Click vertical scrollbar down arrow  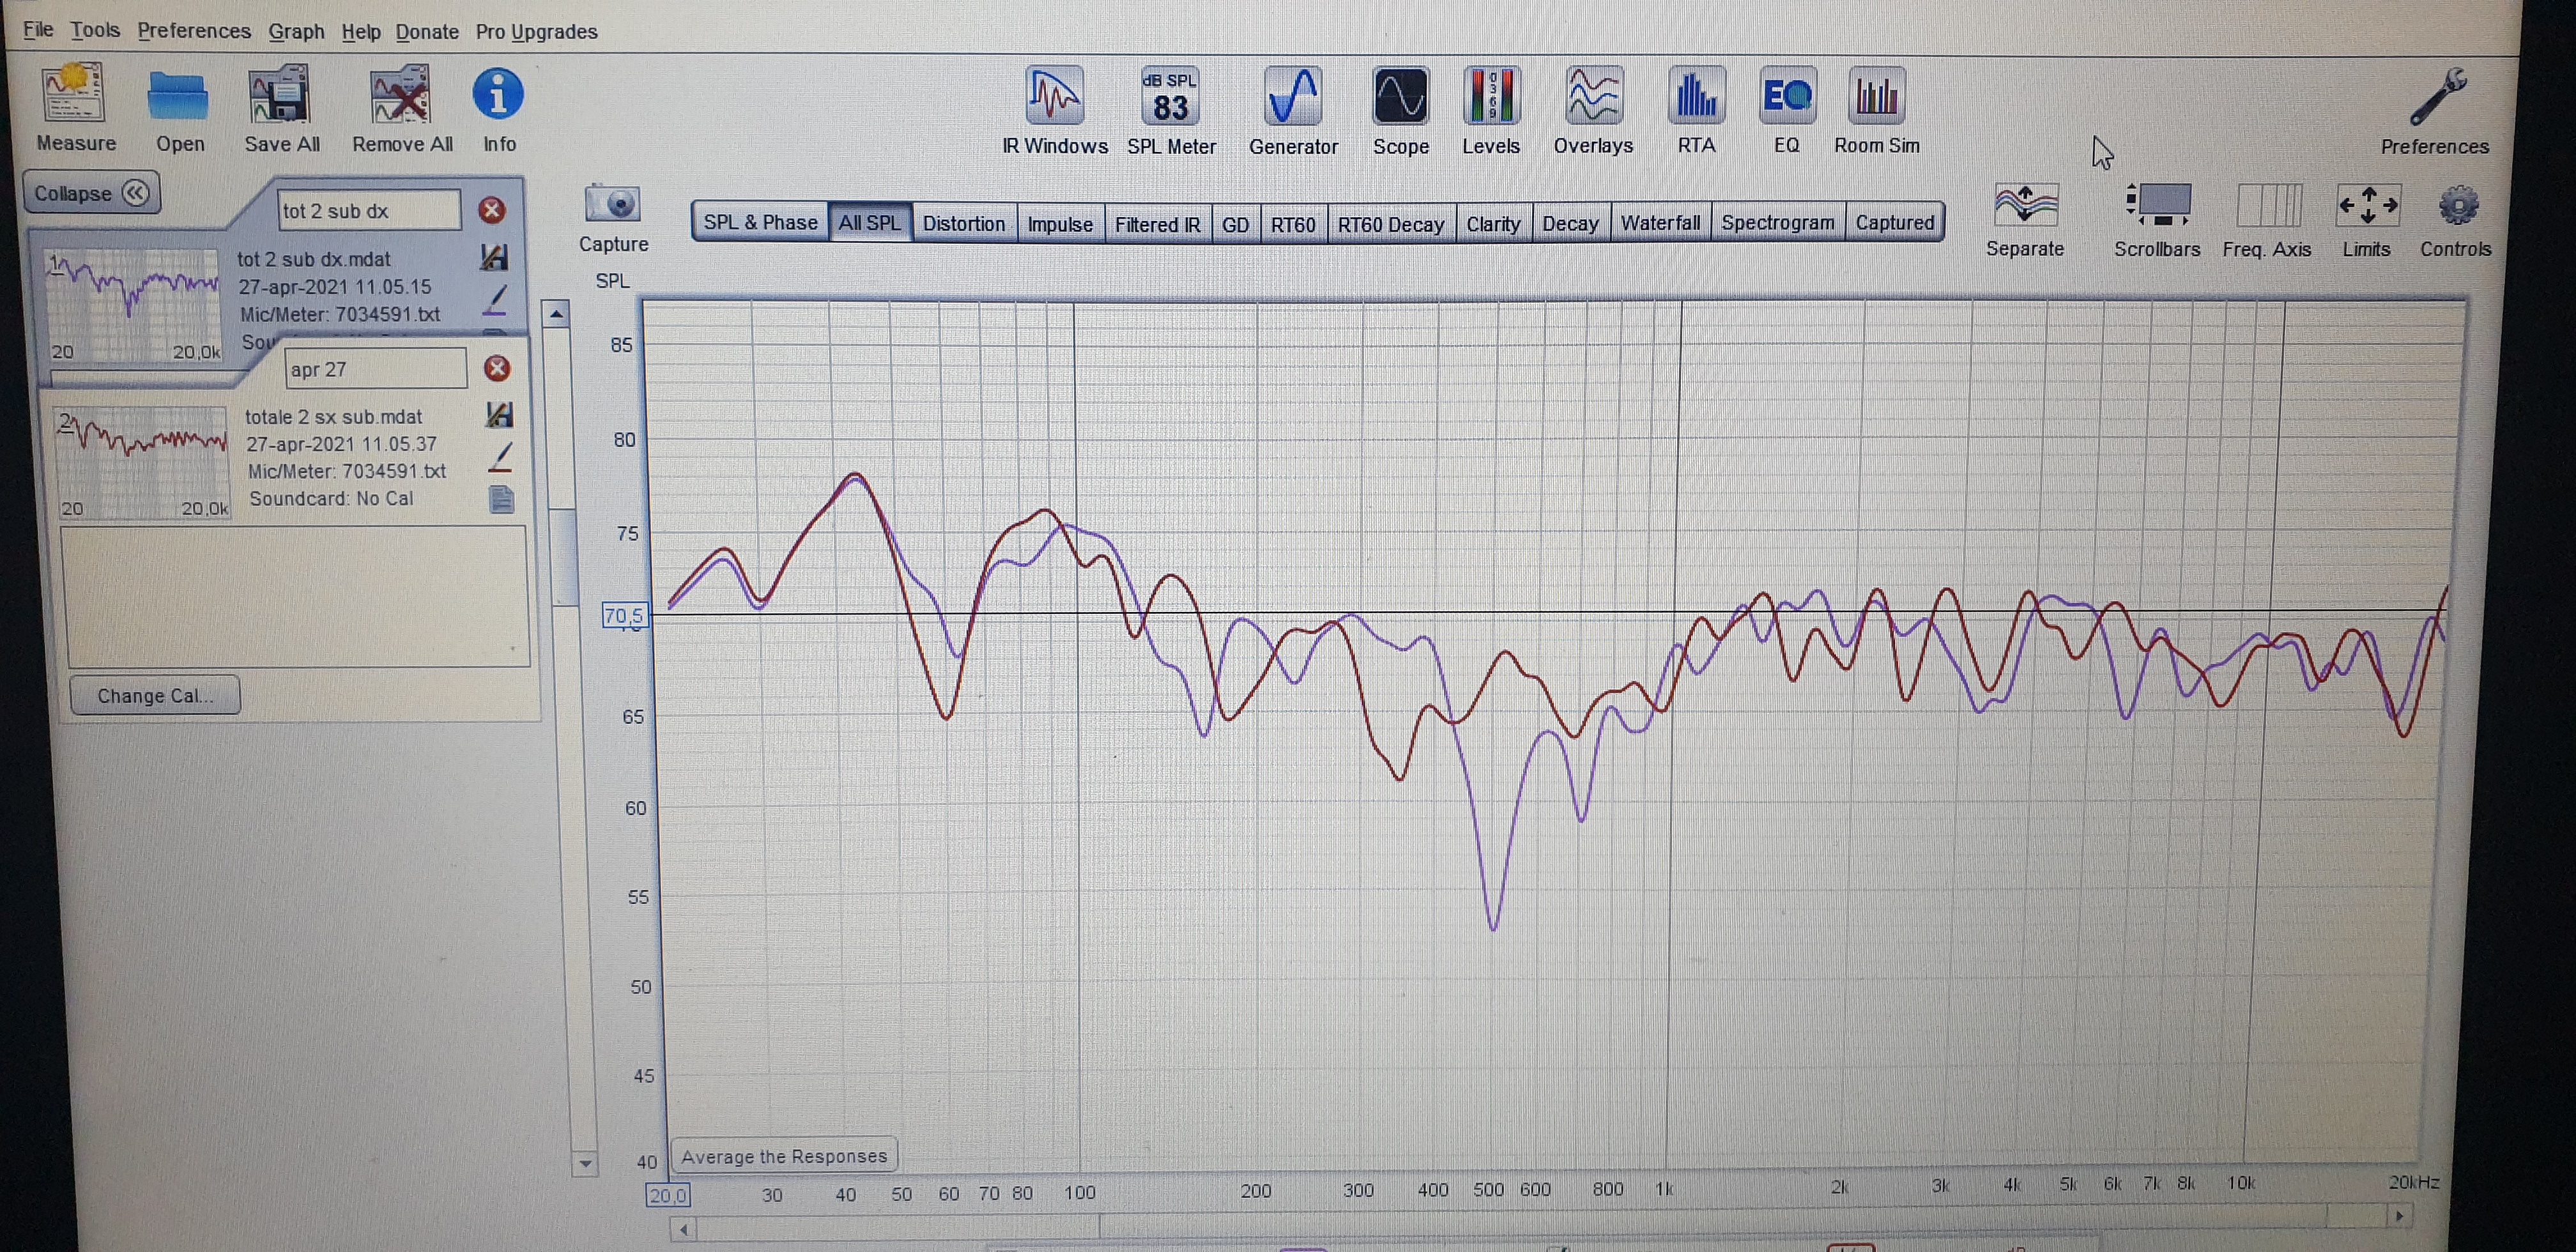[x=585, y=1164]
